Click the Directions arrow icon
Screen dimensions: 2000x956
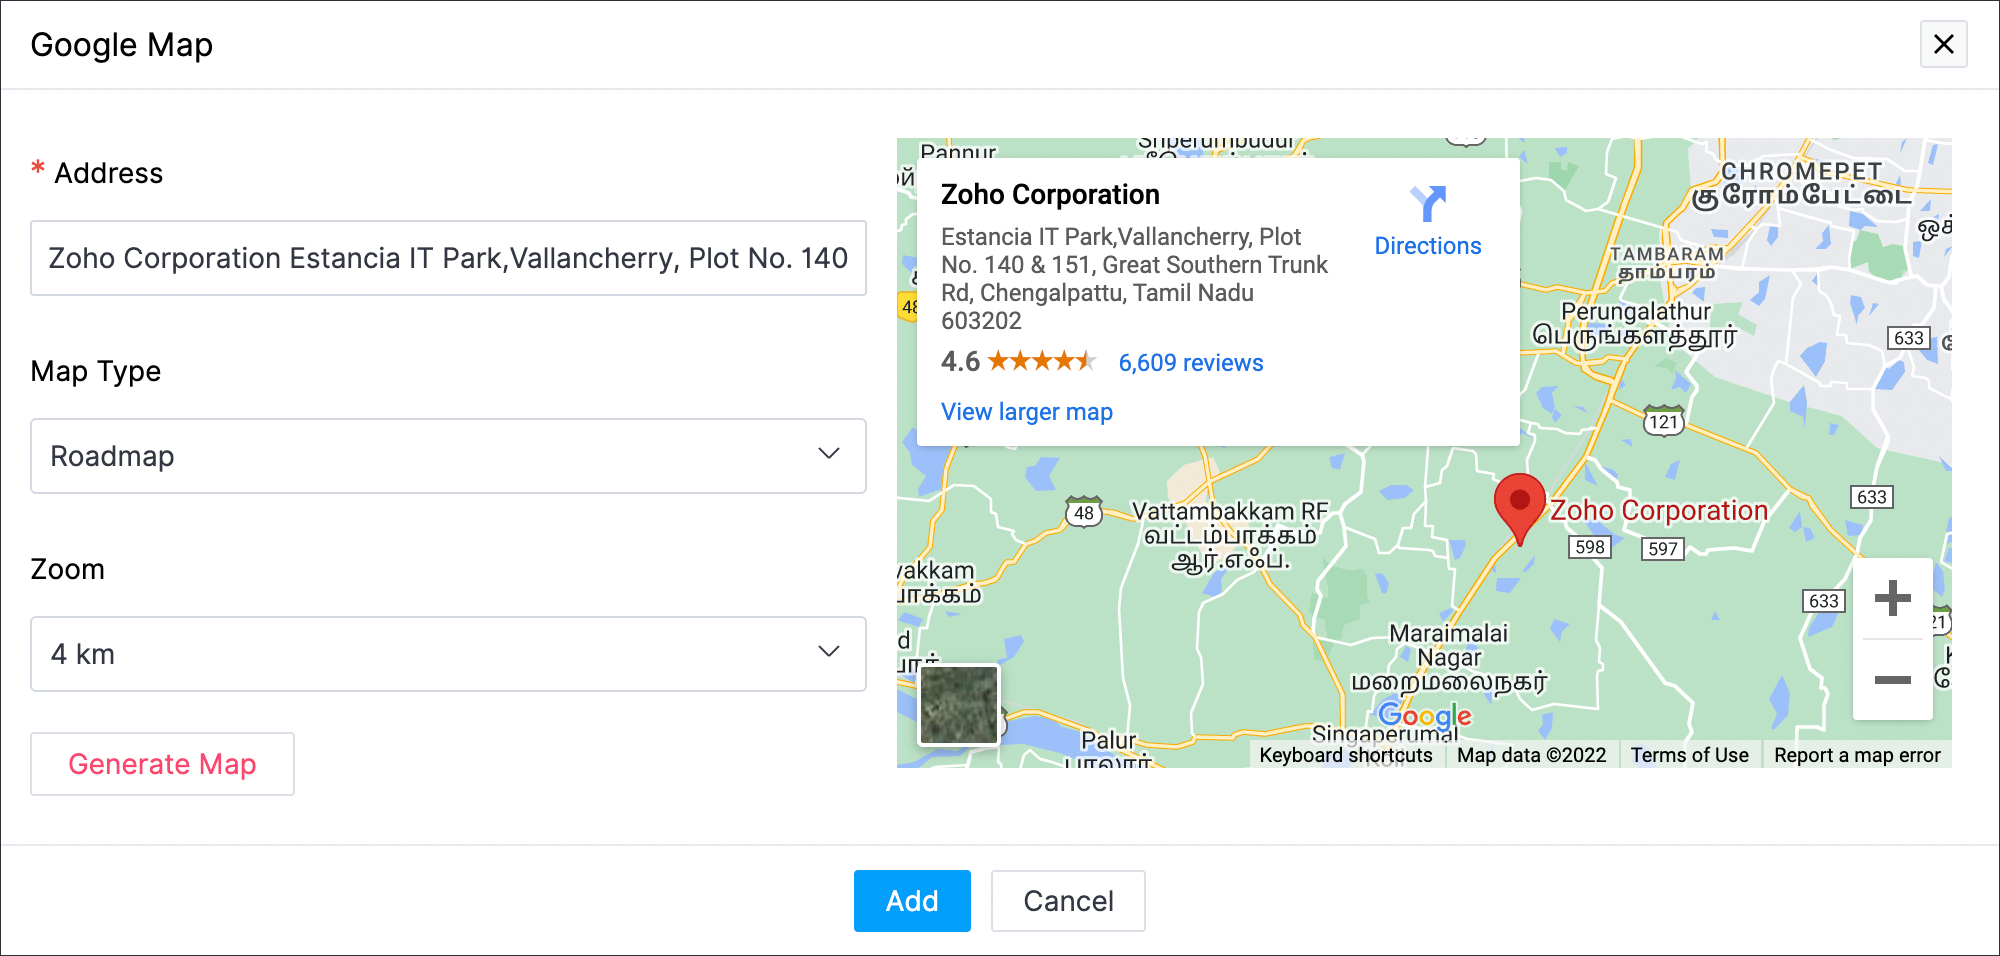coord(1428,204)
